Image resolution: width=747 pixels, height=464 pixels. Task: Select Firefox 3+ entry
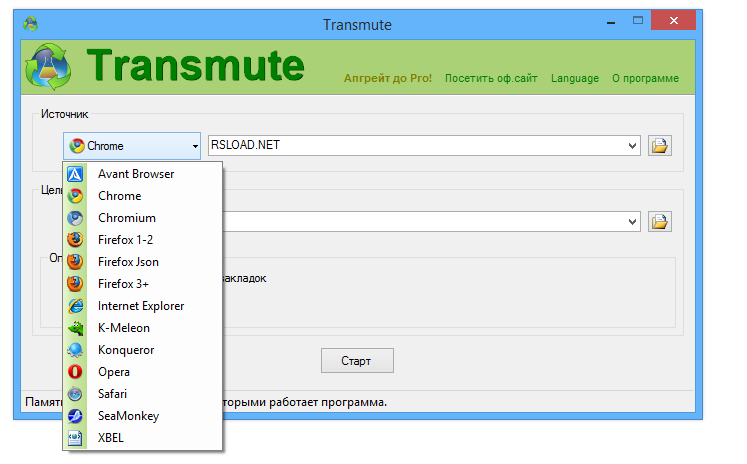click(x=142, y=284)
